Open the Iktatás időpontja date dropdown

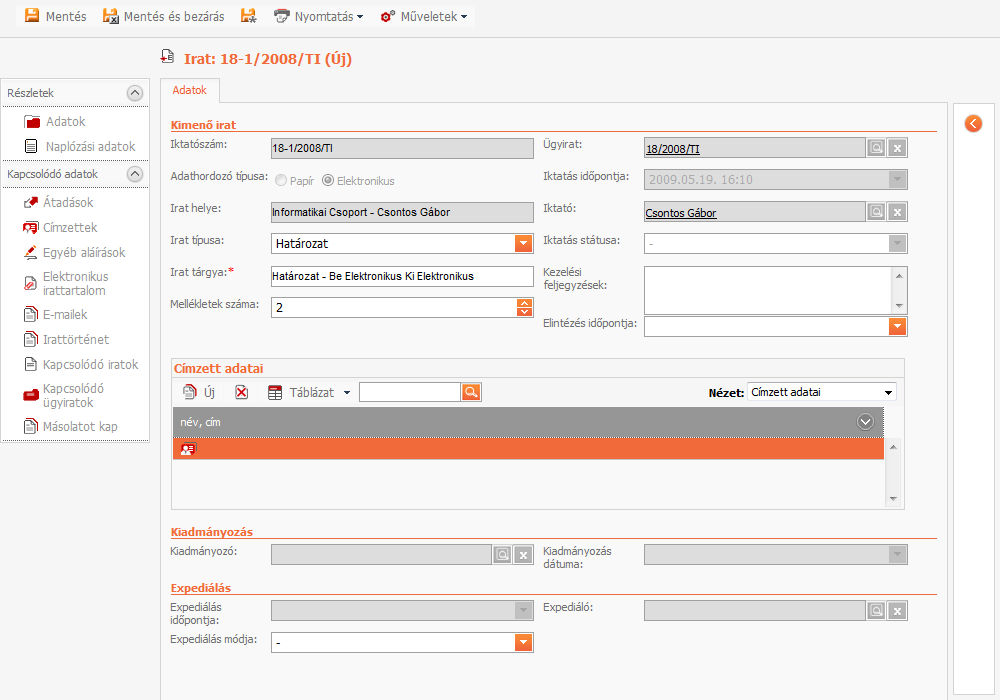[x=897, y=180]
